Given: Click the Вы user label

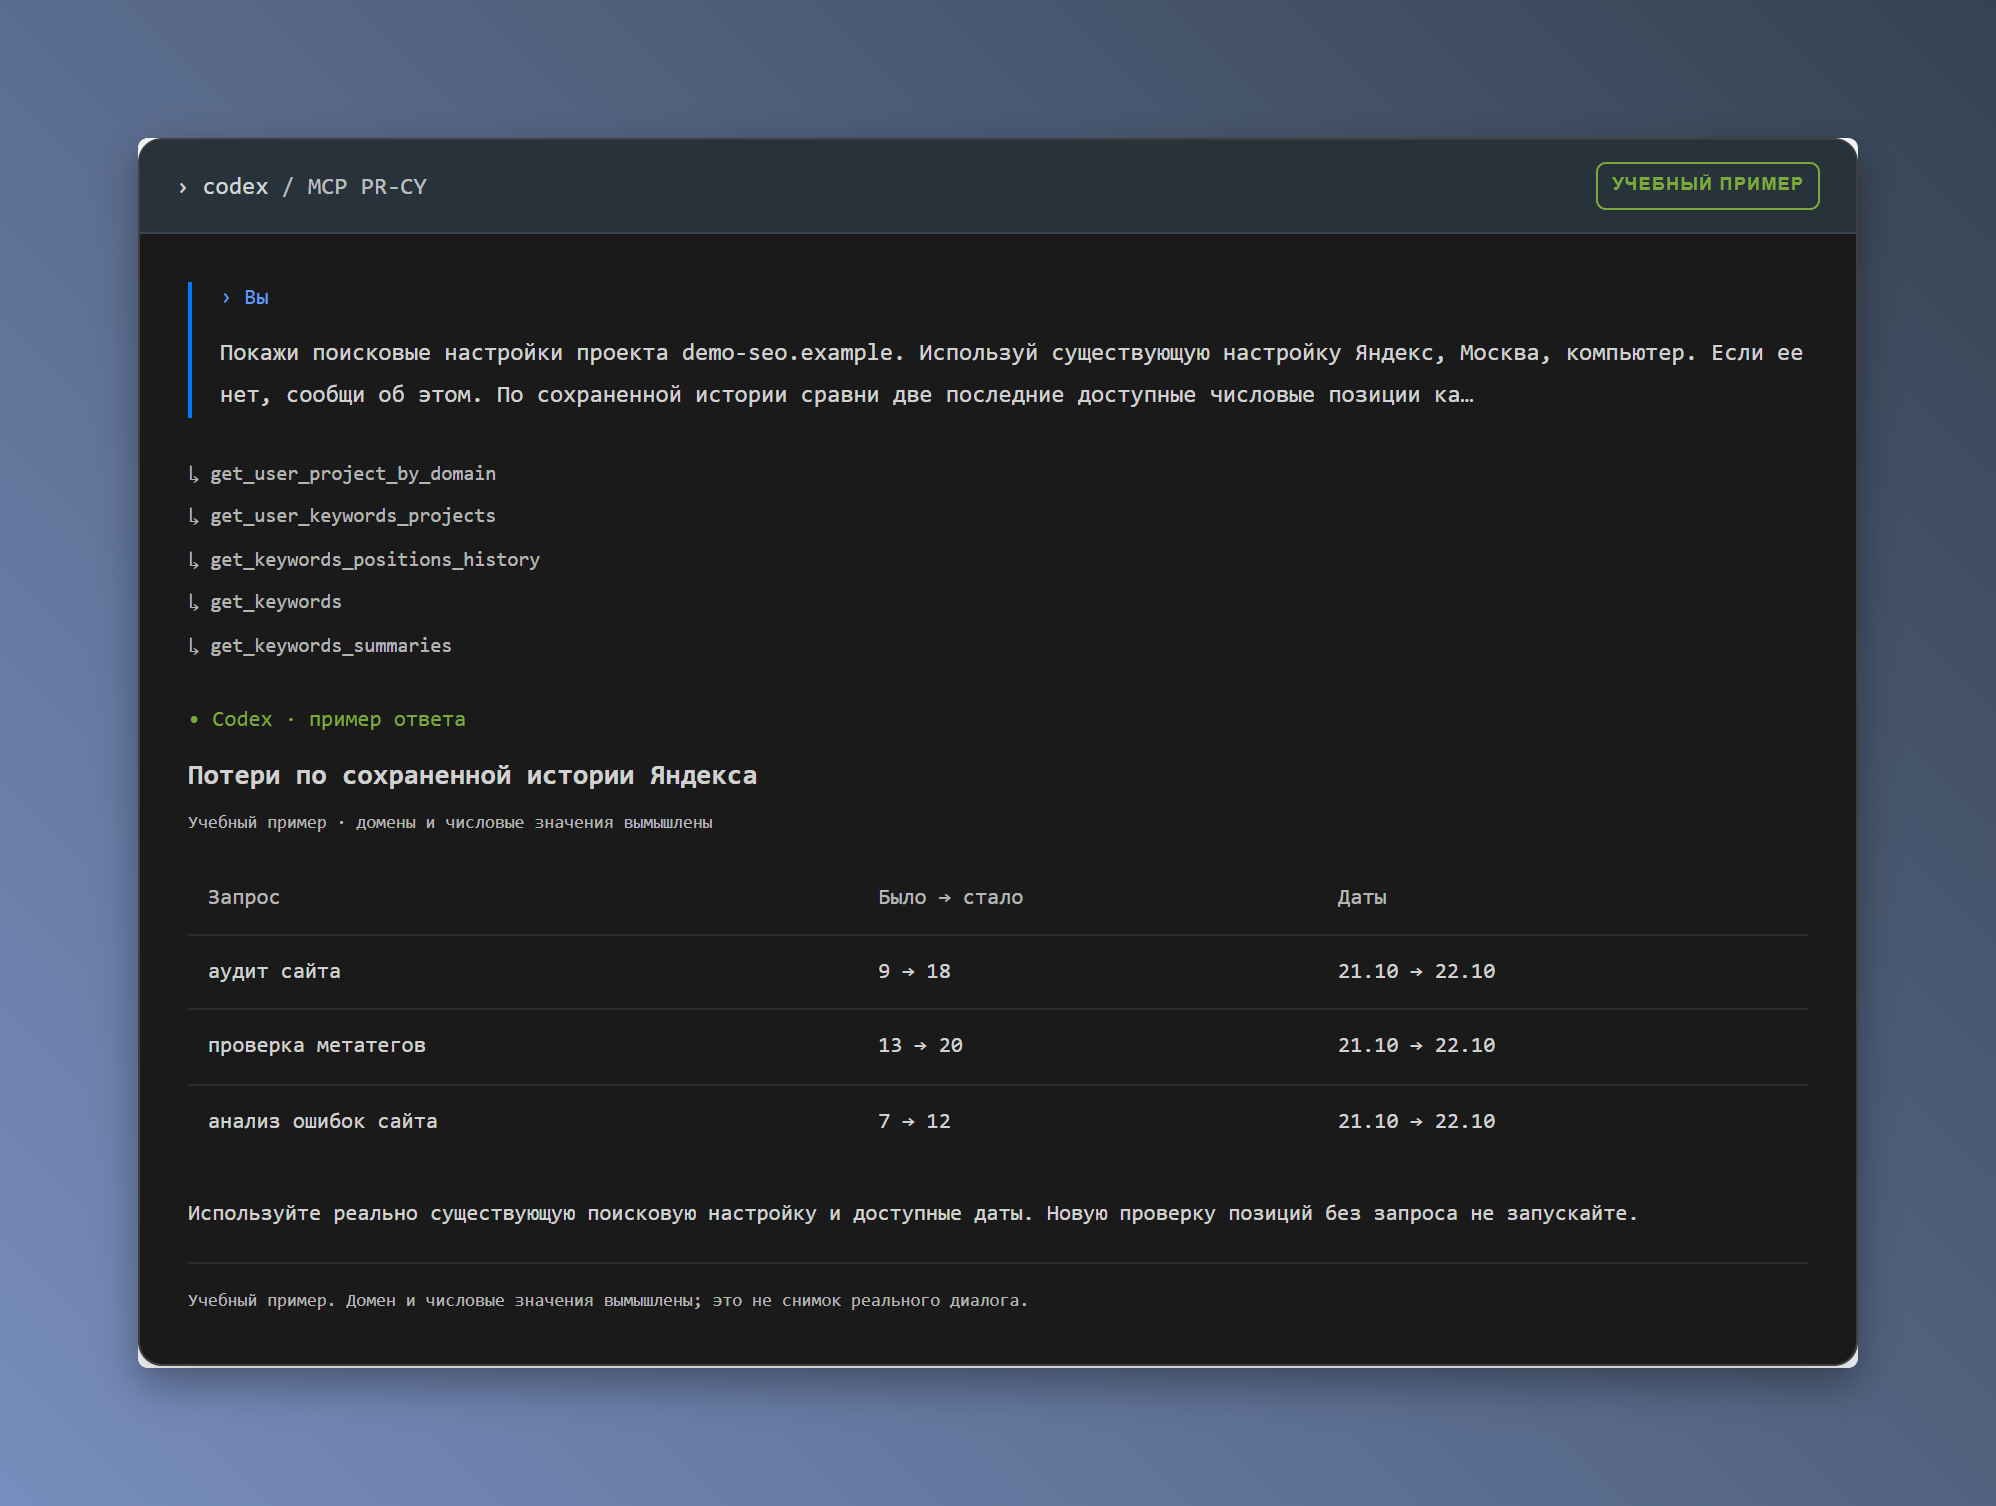Looking at the screenshot, I should coord(256,298).
